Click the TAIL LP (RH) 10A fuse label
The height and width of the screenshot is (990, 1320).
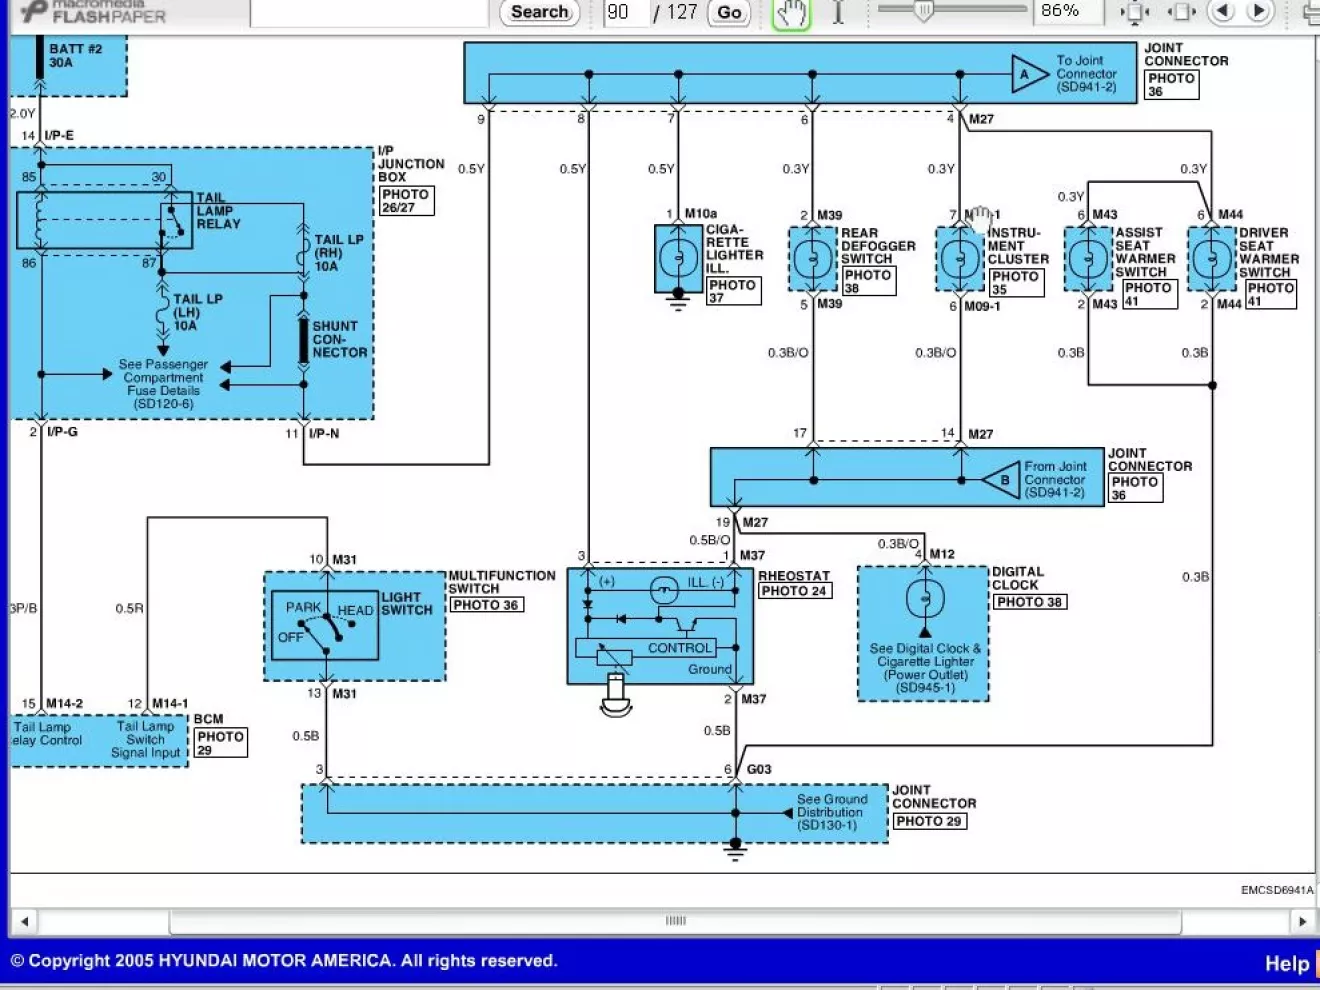point(339,253)
